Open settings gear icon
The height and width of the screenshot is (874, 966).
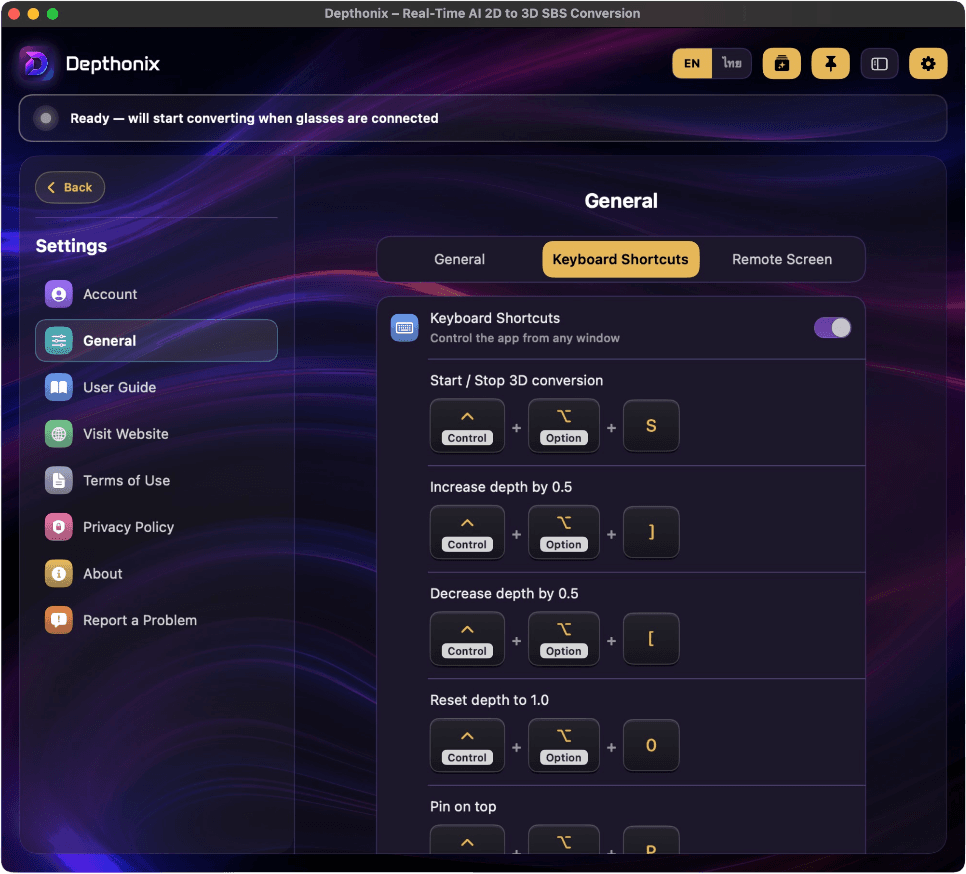(x=928, y=63)
